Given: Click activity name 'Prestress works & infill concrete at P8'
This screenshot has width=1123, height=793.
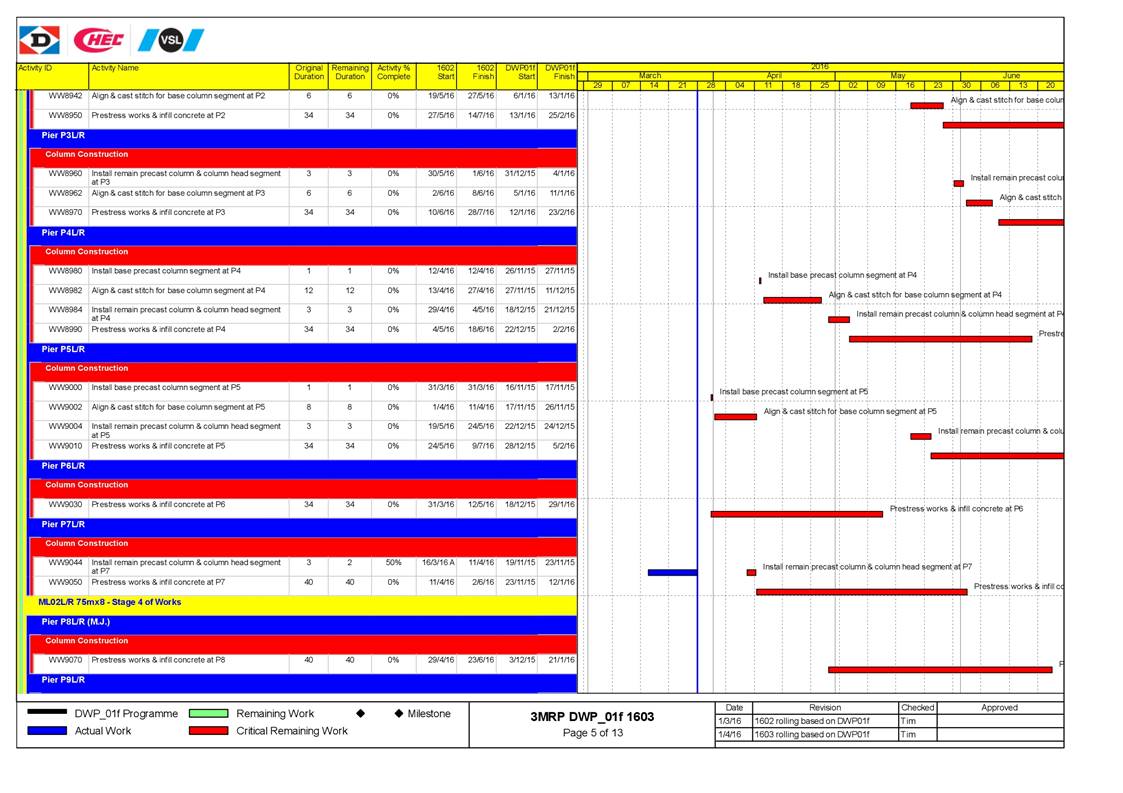Looking at the screenshot, I should pyautogui.click(x=158, y=660).
